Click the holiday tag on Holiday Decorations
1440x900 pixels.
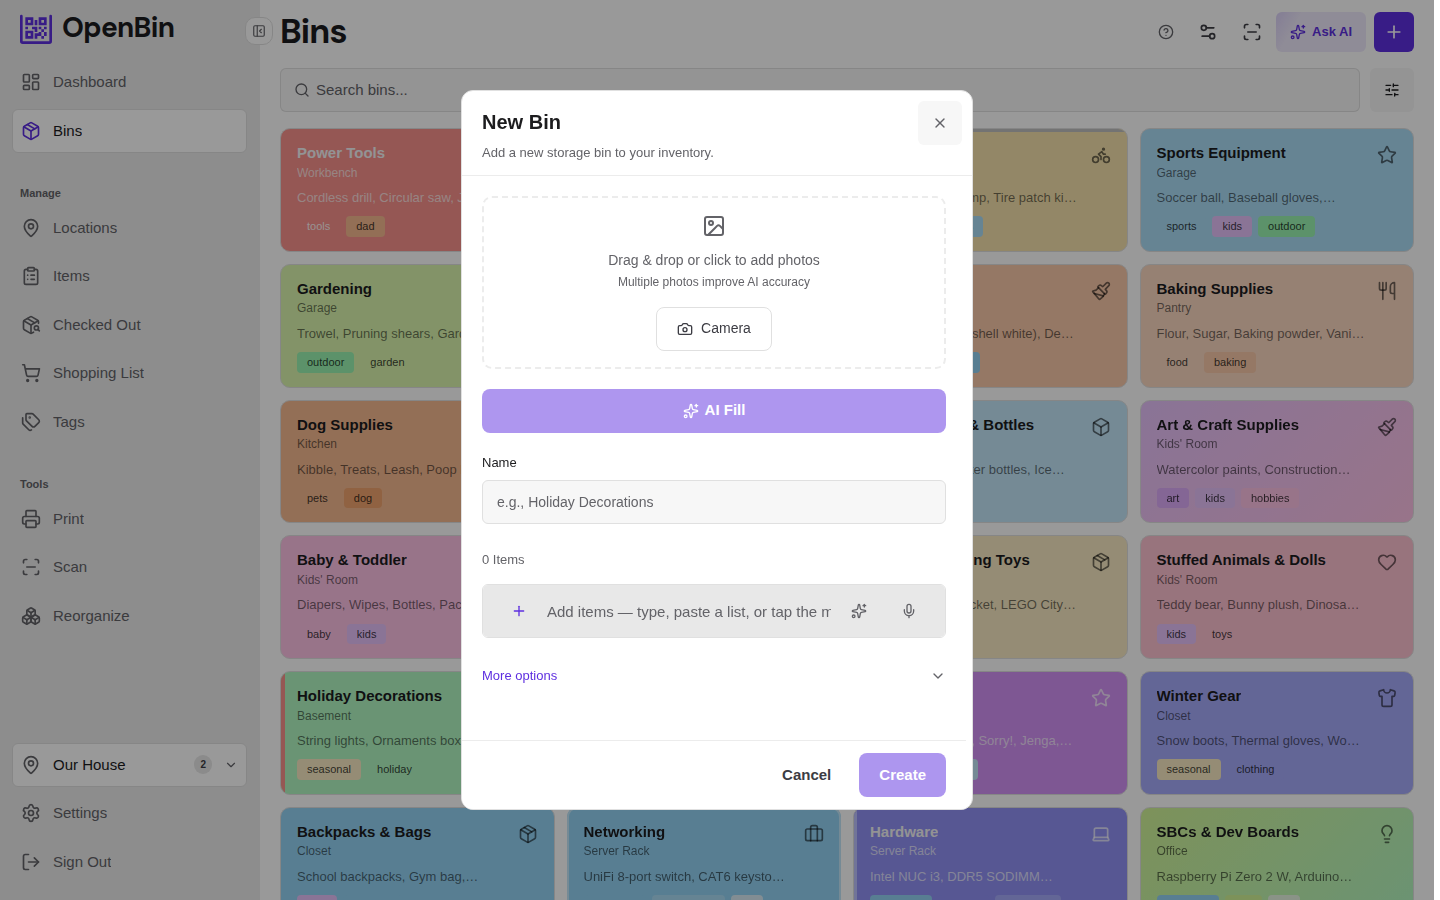[394, 770]
